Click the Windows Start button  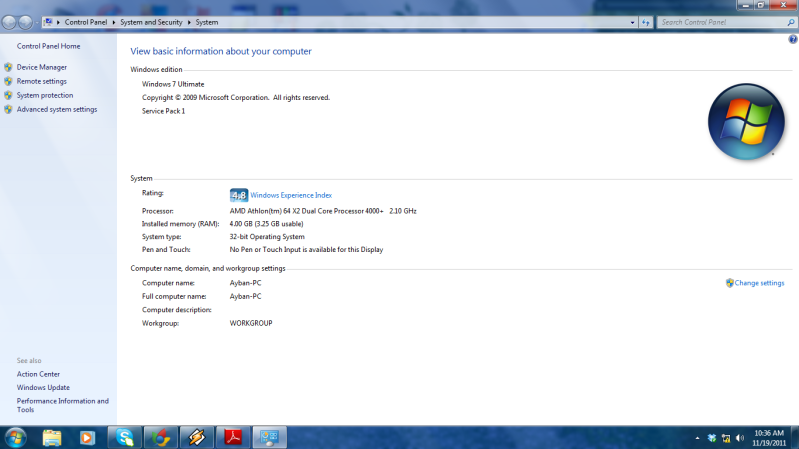pos(16,437)
